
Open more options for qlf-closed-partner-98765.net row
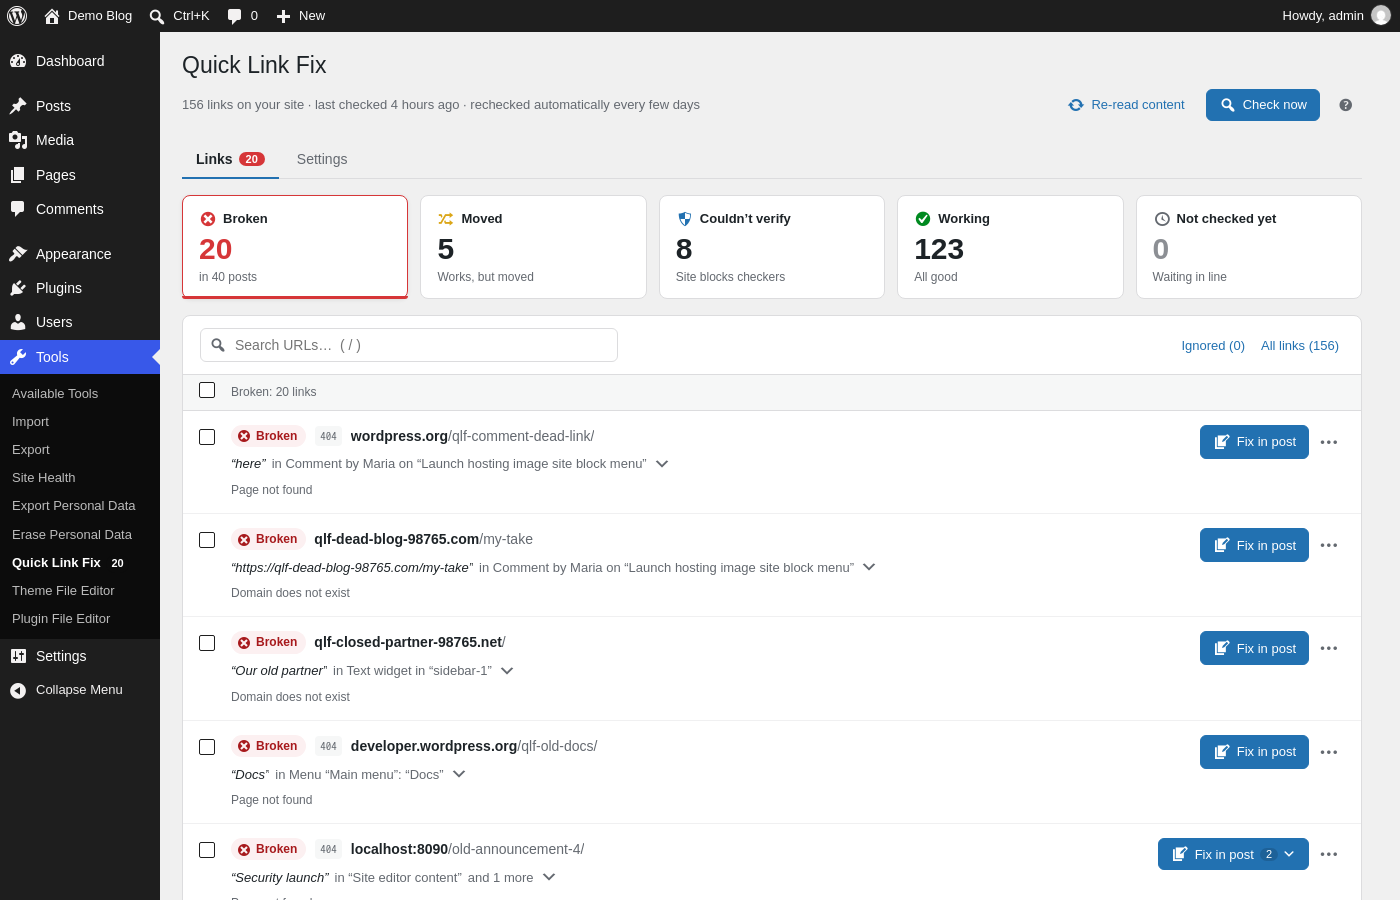coord(1329,648)
